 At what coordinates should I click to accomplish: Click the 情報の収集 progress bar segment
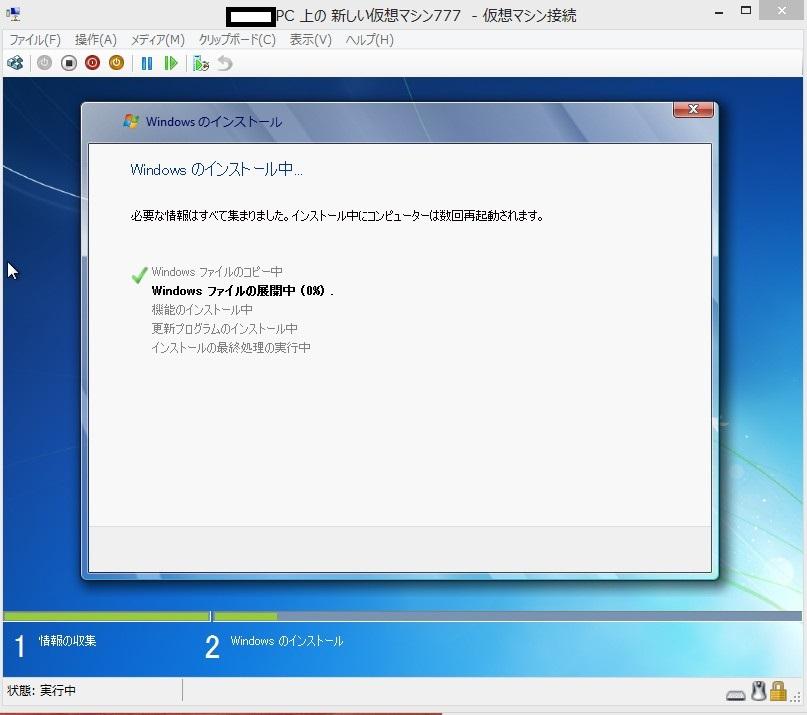(x=106, y=616)
